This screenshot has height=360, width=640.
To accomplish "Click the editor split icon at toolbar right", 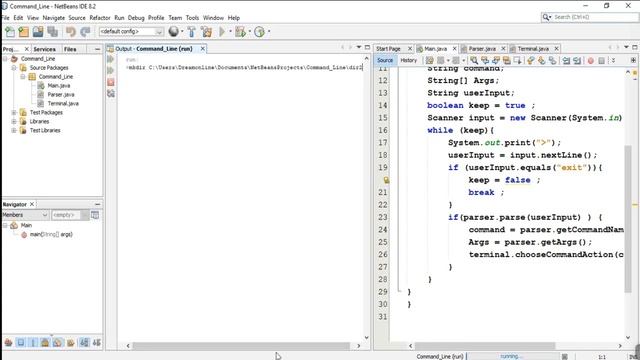I will pyautogui.click(x=633, y=60).
